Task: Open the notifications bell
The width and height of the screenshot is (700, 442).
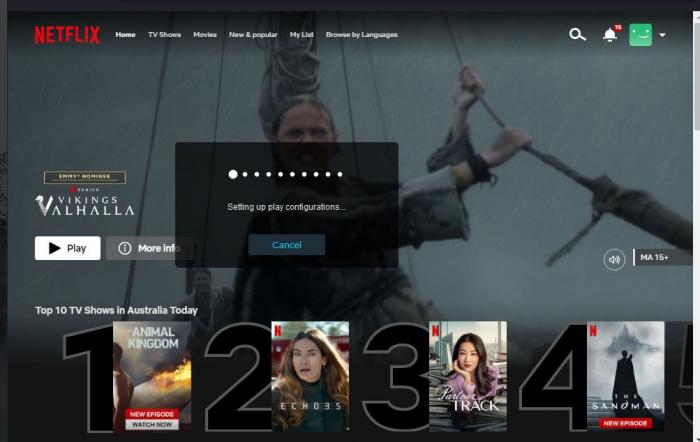Action: coord(610,34)
